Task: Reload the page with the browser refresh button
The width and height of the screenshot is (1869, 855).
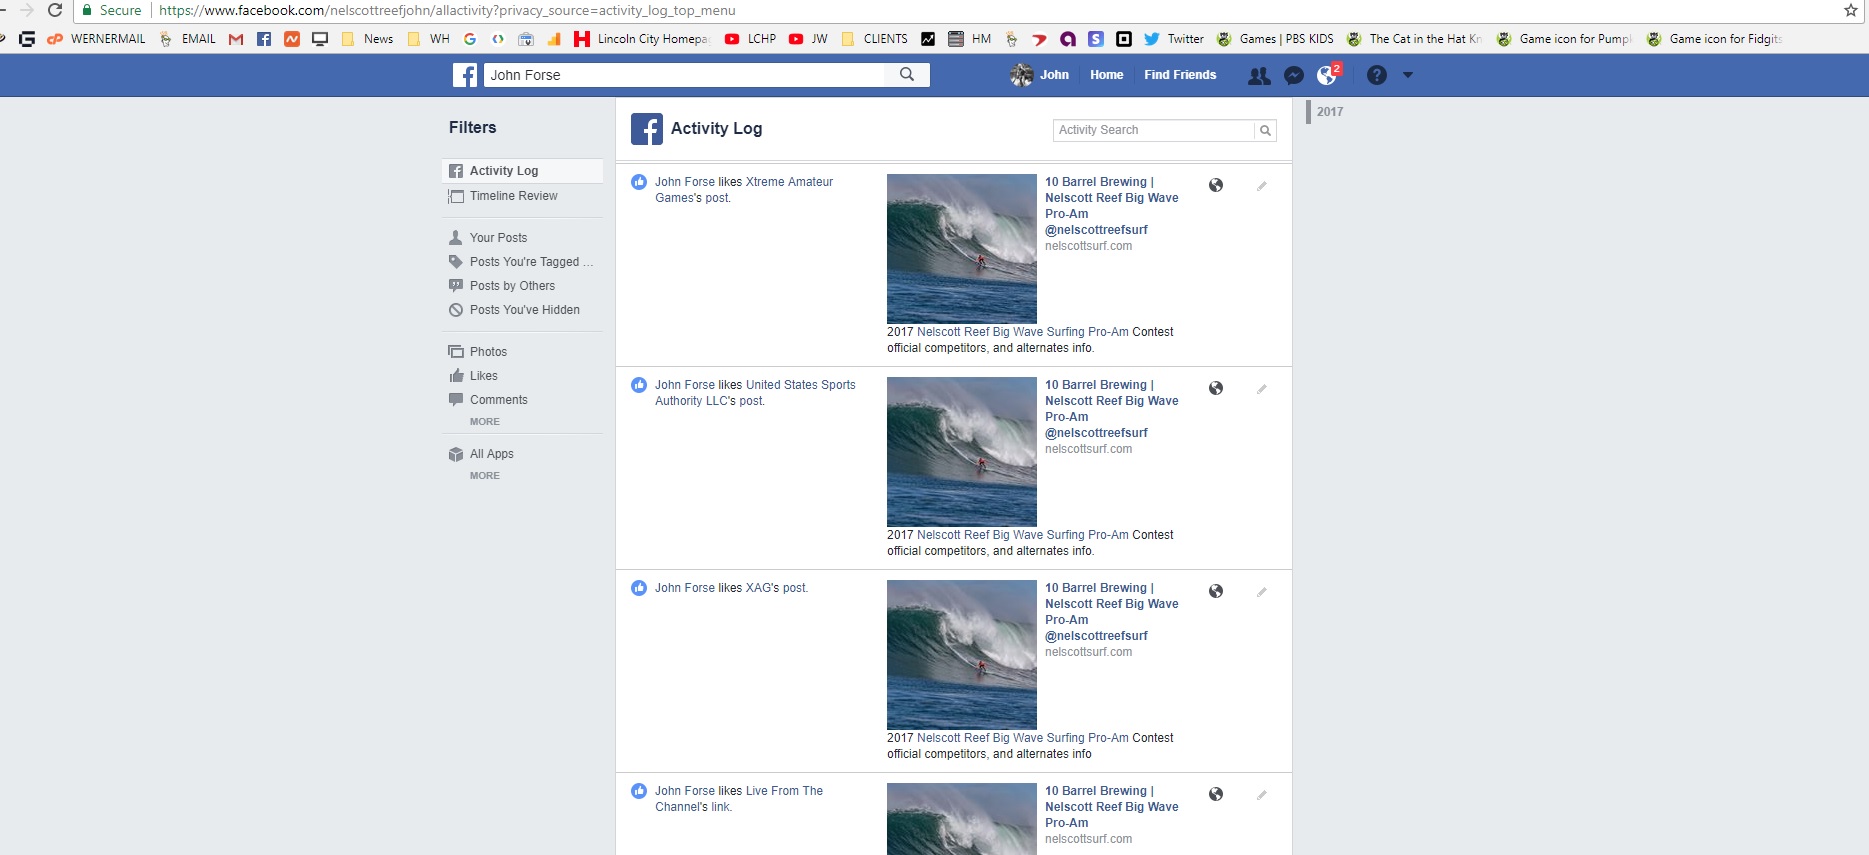Action: tap(55, 10)
